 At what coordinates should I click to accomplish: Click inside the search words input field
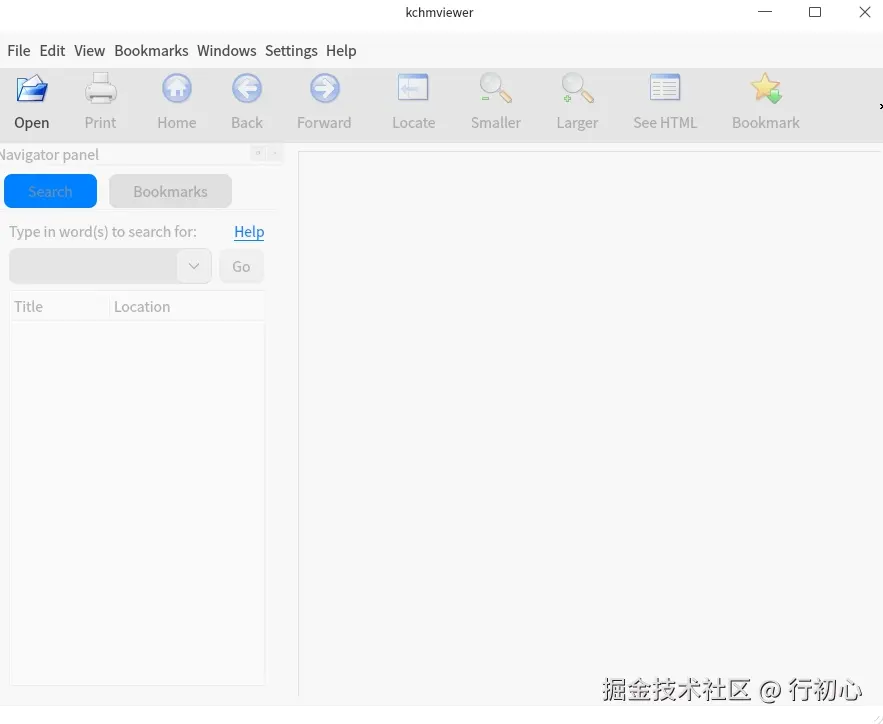click(93, 266)
